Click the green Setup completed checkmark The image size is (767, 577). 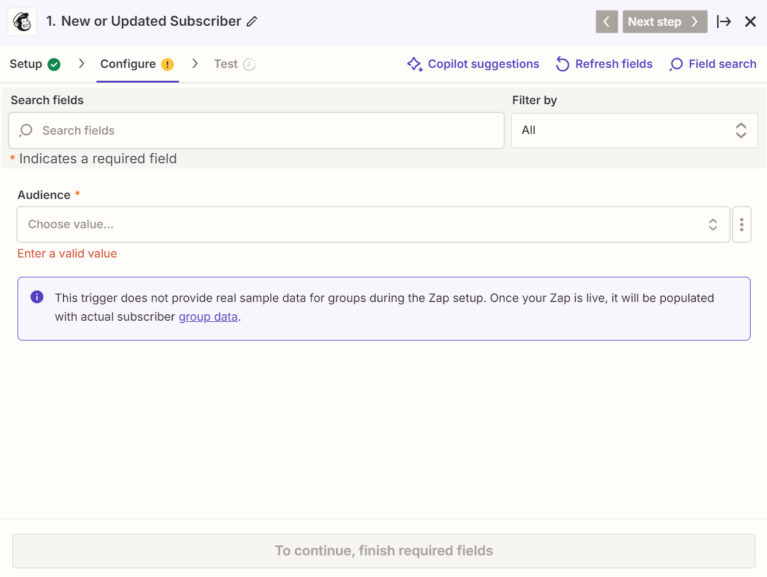54,64
